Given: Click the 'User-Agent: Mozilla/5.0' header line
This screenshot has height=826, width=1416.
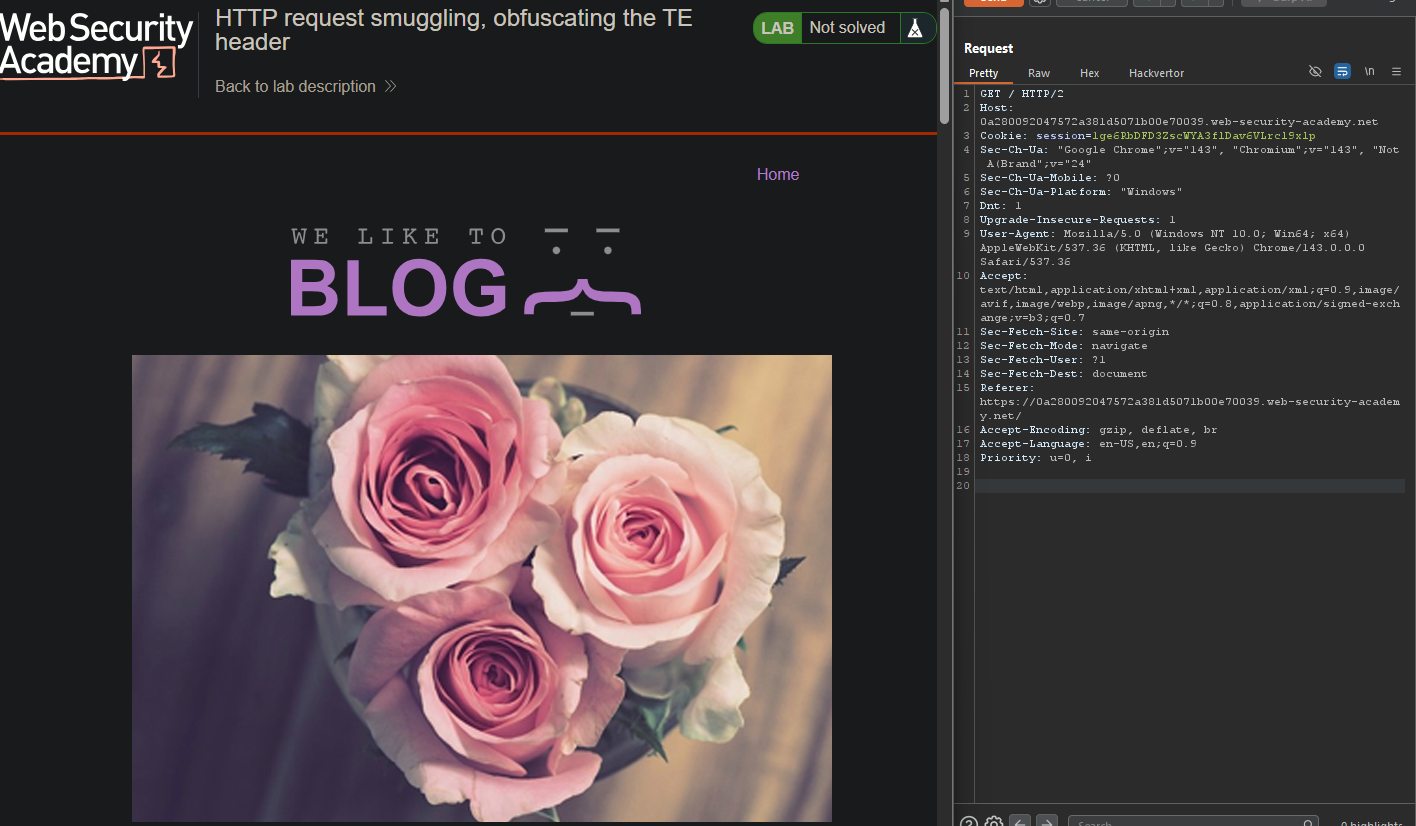Looking at the screenshot, I should click(x=1165, y=233).
